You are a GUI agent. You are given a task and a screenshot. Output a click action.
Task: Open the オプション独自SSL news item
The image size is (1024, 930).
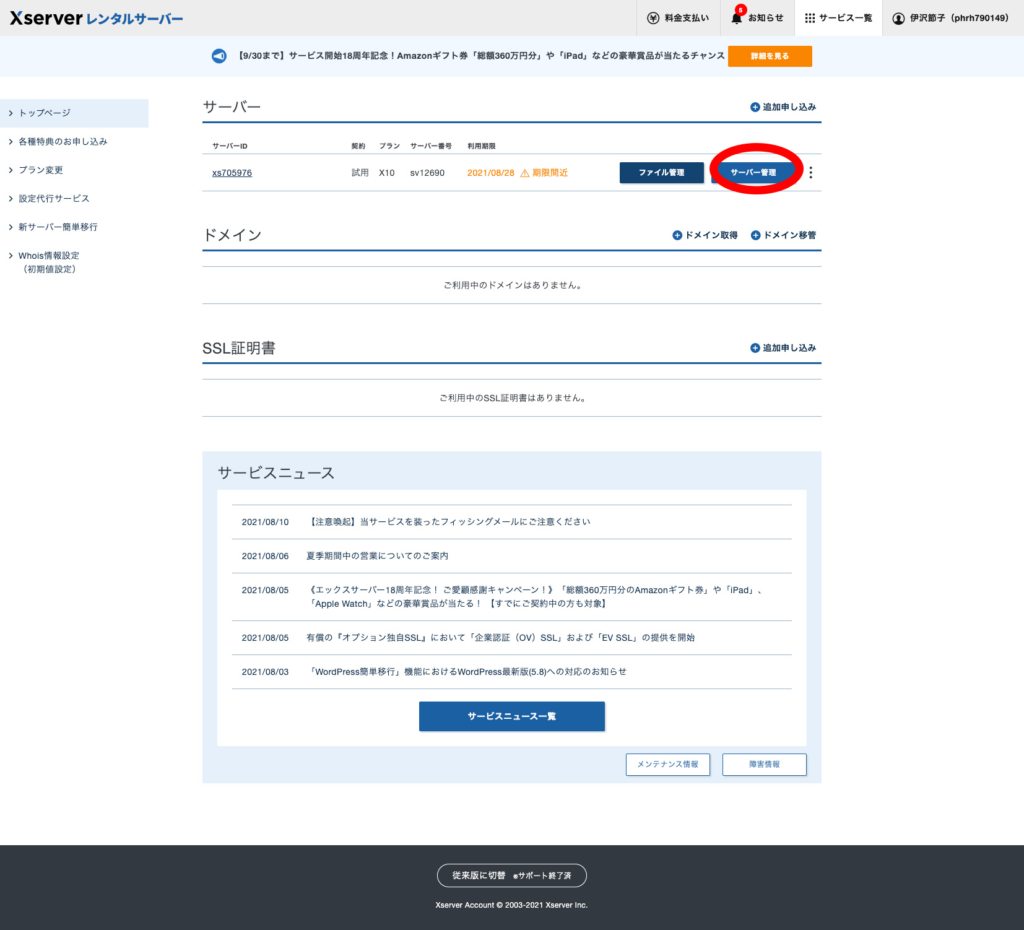[x=501, y=637]
